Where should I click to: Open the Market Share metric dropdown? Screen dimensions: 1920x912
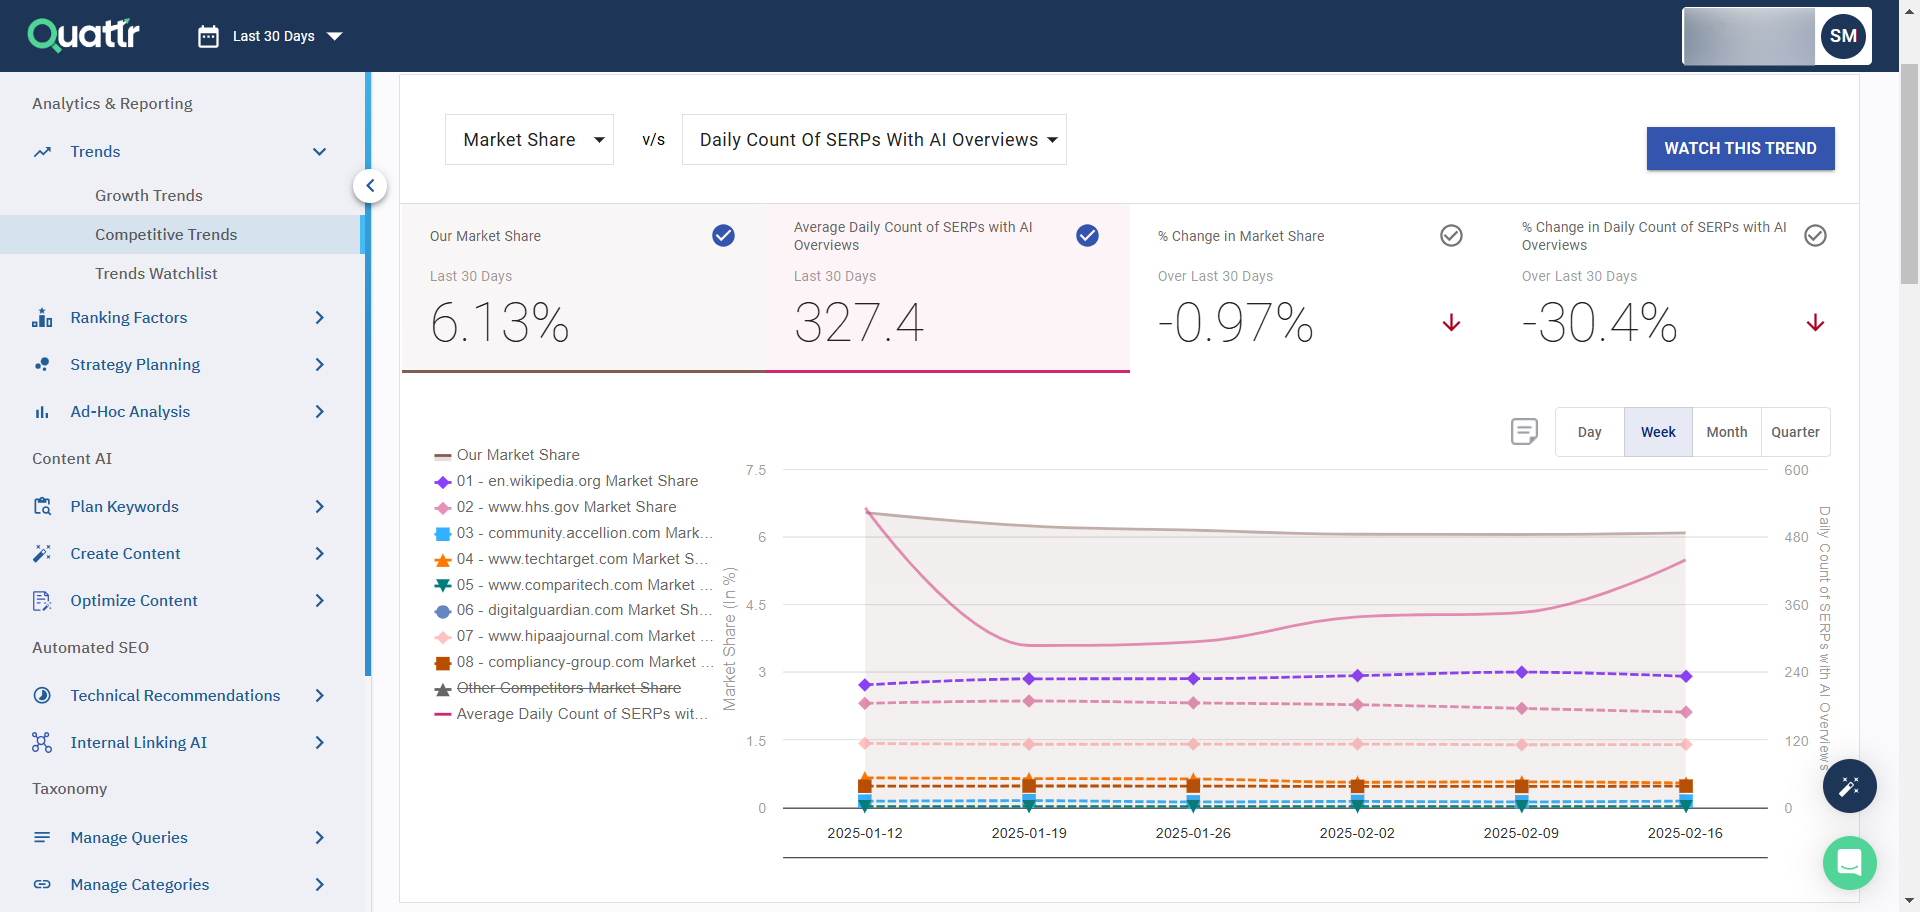coord(529,140)
